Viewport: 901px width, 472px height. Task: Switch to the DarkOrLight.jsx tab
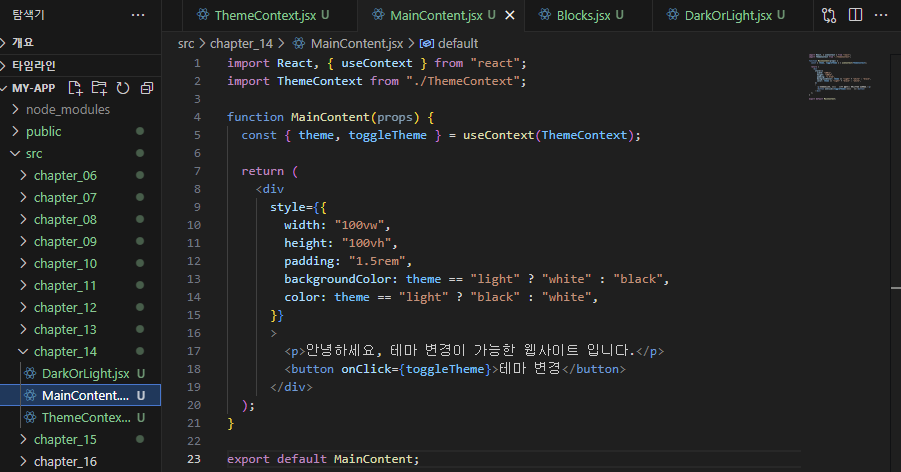733,16
